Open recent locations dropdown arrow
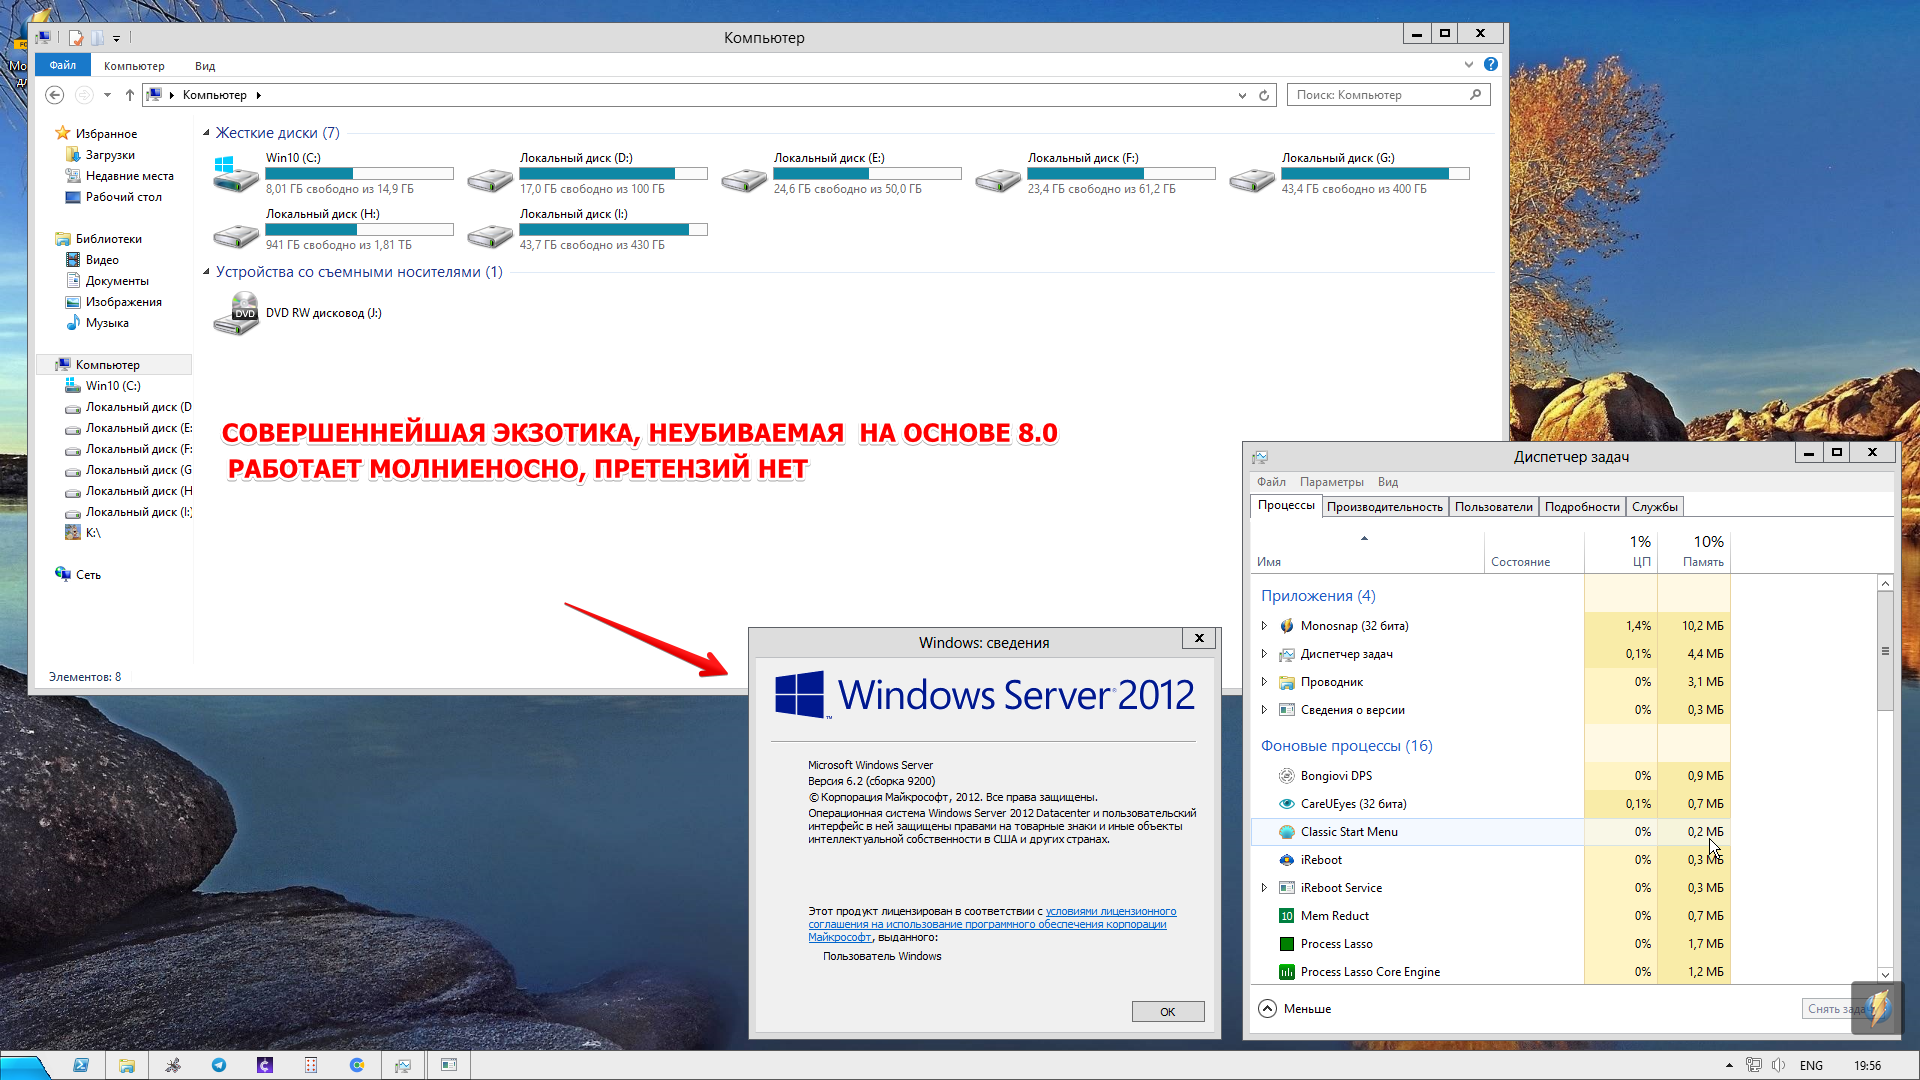The height and width of the screenshot is (1080, 1920). click(x=107, y=95)
